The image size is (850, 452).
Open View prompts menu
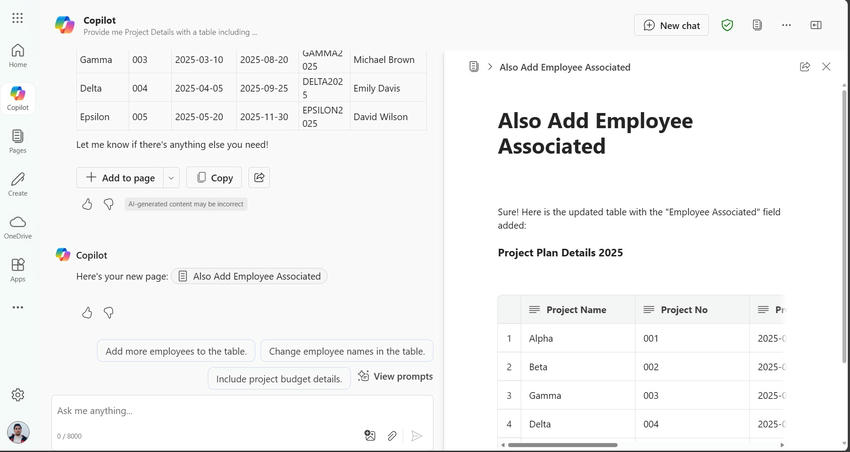click(395, 377)
